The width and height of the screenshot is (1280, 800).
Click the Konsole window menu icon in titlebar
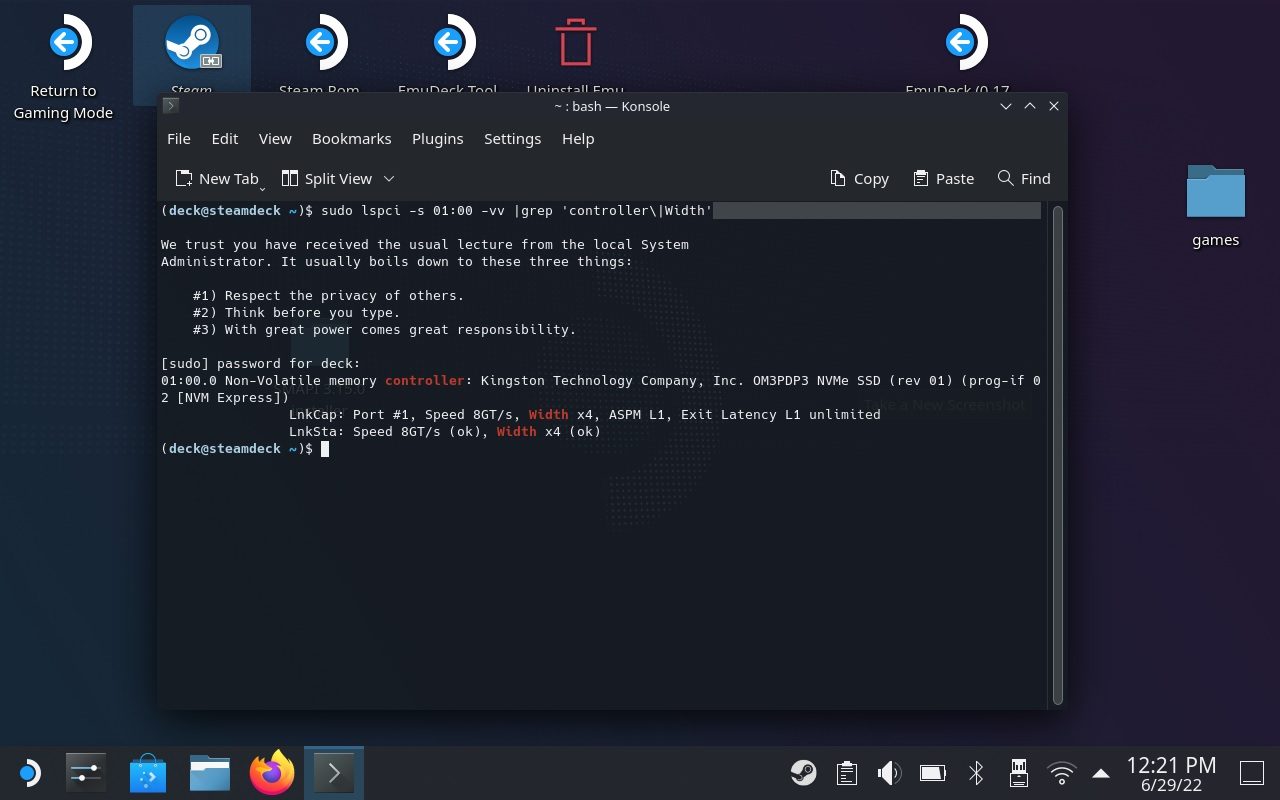pos(171,106)
